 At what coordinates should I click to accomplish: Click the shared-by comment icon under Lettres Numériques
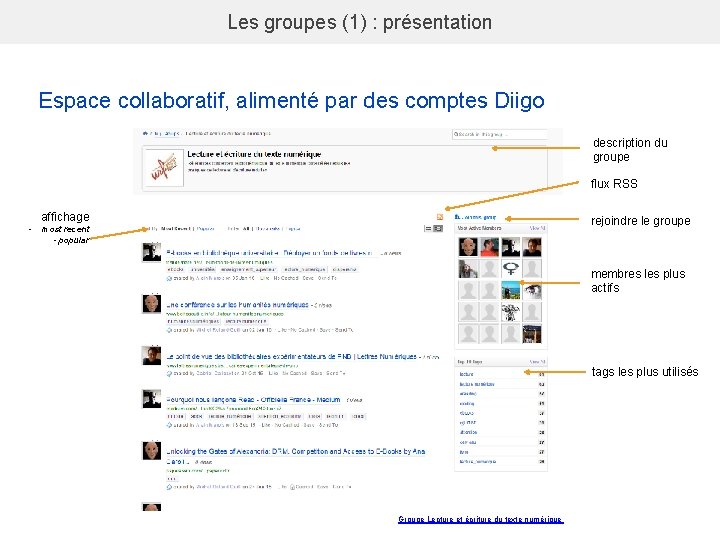[169, 373]
